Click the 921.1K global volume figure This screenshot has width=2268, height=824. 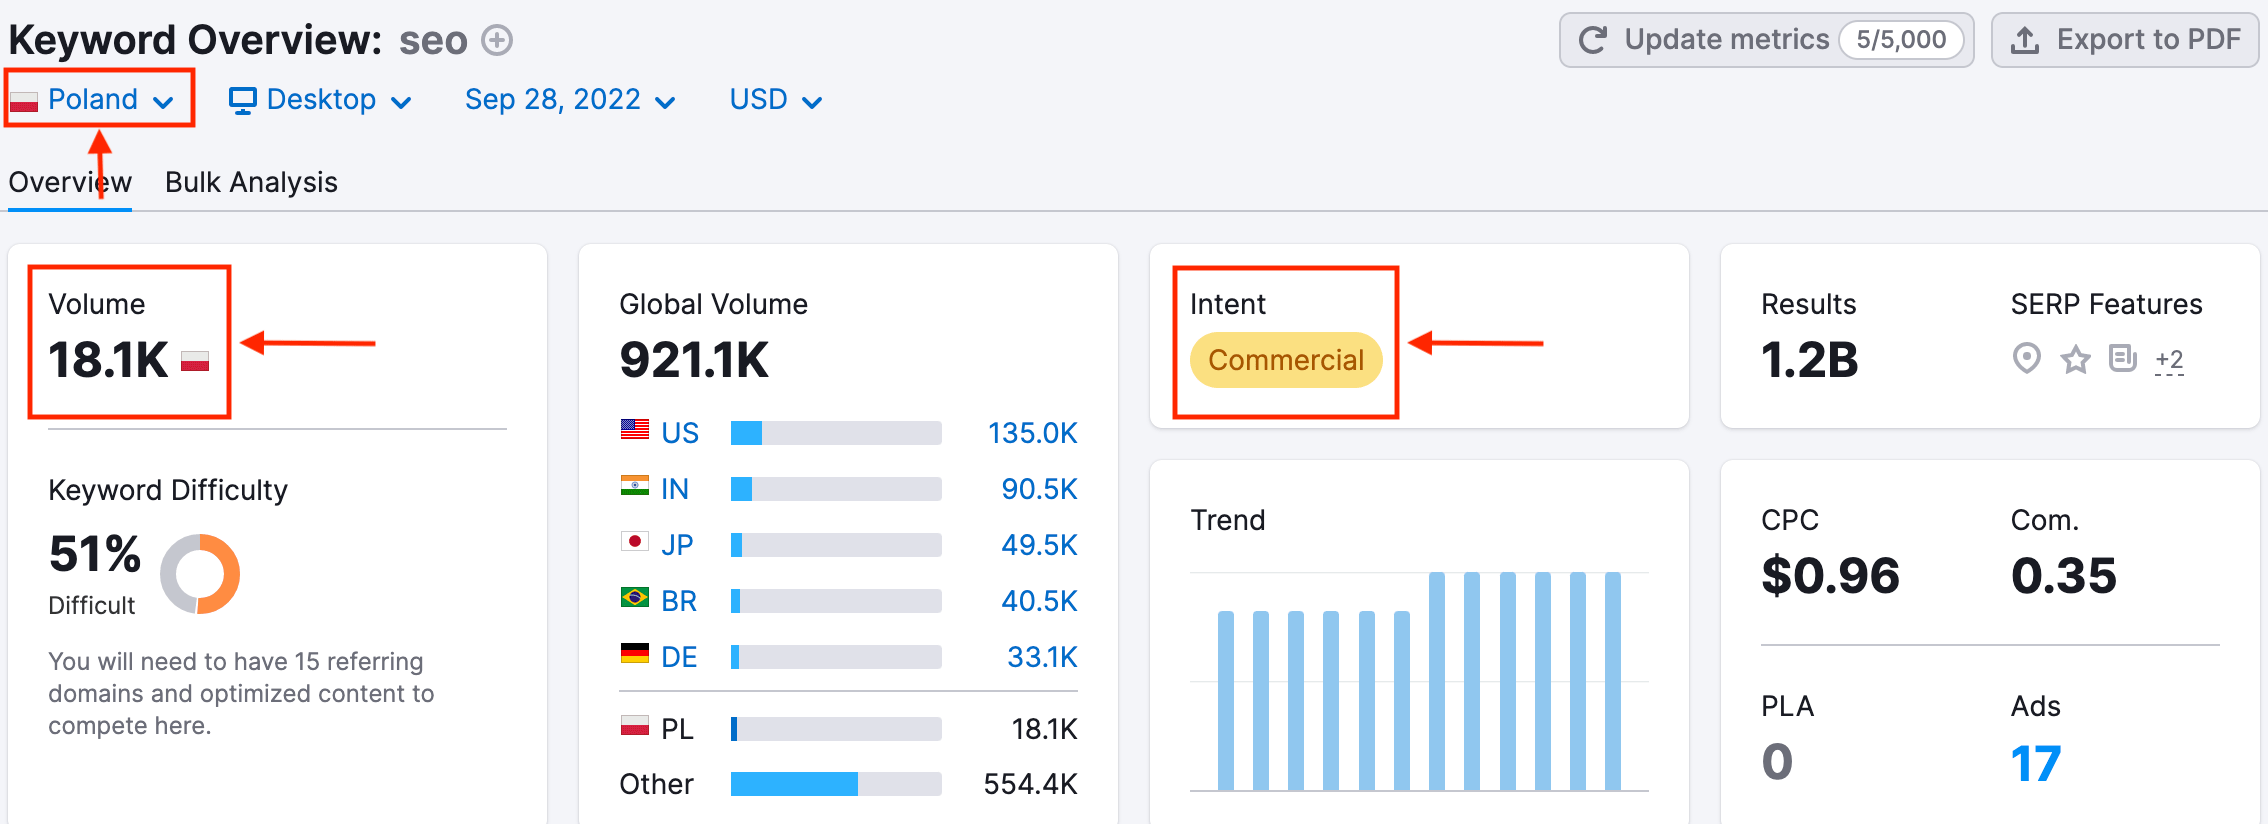coord(694,360)
